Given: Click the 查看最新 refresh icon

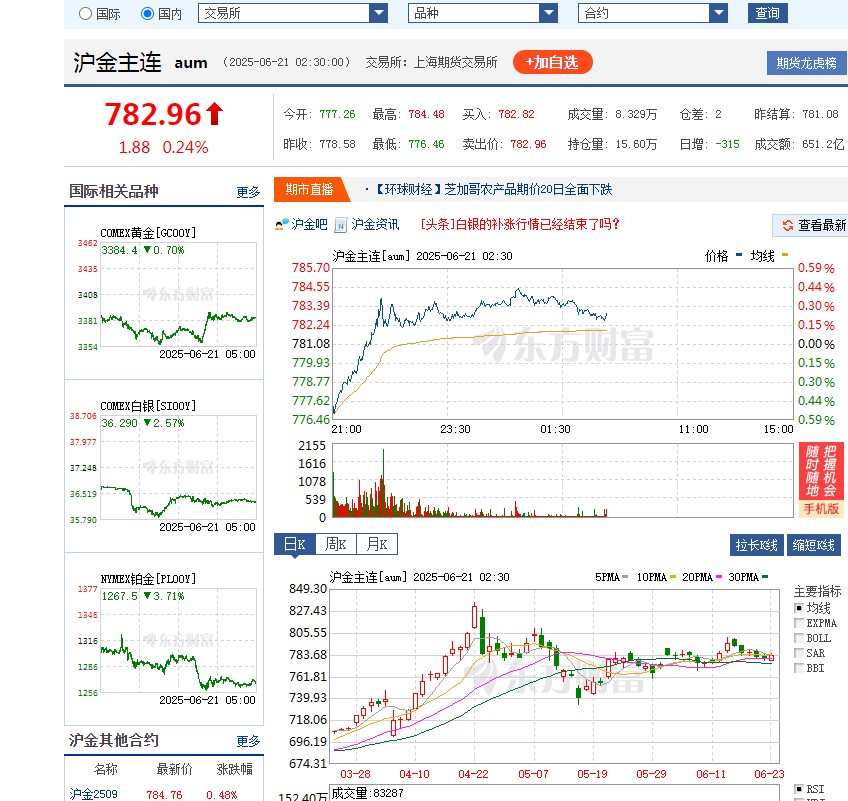Looking at the screenshot, I should click(x=787, y=225).
